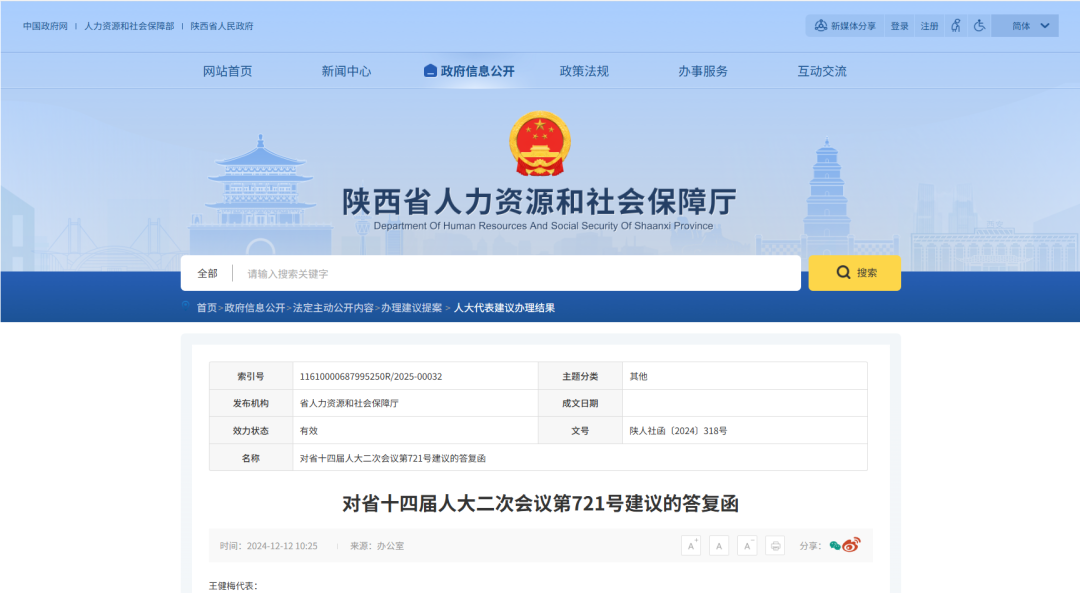Viewport: 1080px width, 593px height.
Task: Share the article to Weibo
Action: [x=851, y=545]
